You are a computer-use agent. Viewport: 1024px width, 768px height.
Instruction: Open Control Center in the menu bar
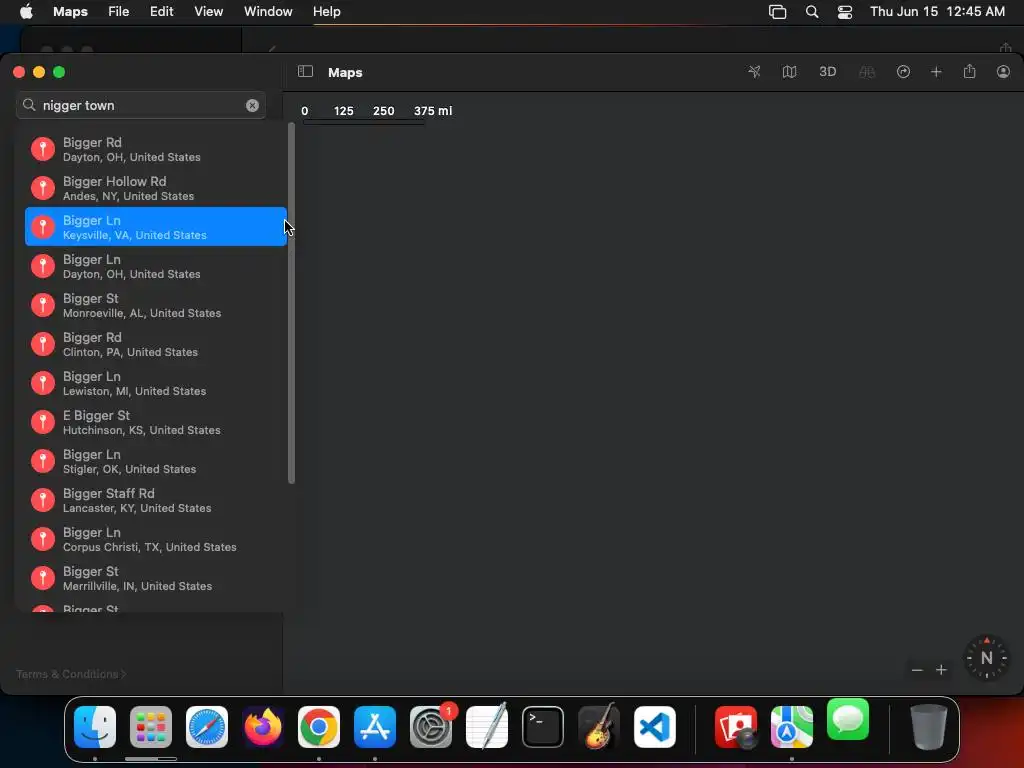tap(845, 12)
